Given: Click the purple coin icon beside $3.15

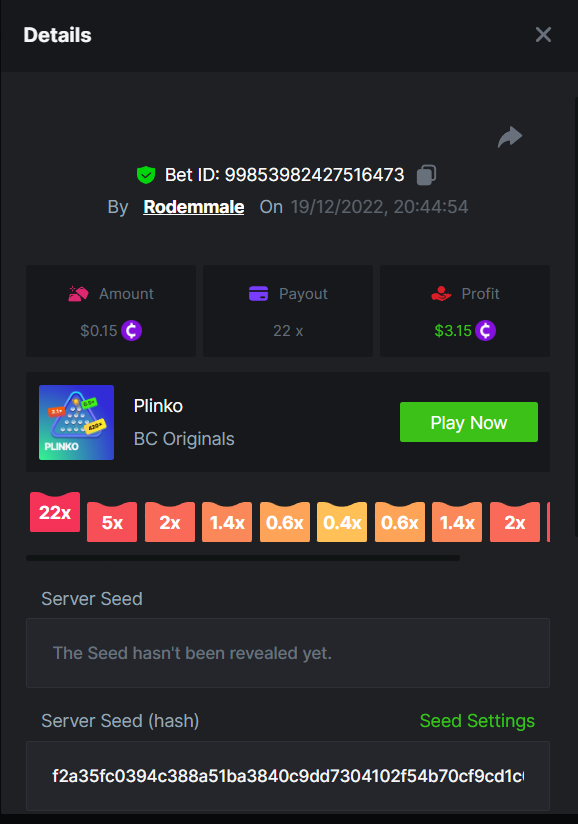Looking at the screenshot, I should pyautogui.click(x=486, y=331).
